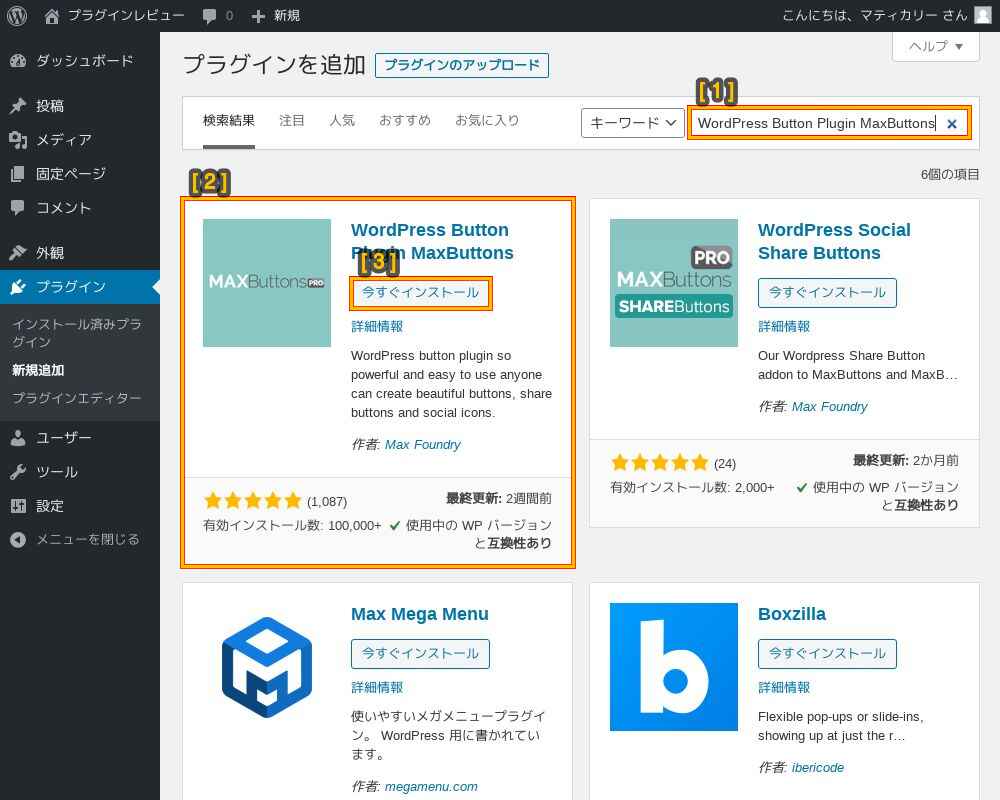Click the ツール wrench icon
The height and width of the screenshot is (800, 1000).
18,472
